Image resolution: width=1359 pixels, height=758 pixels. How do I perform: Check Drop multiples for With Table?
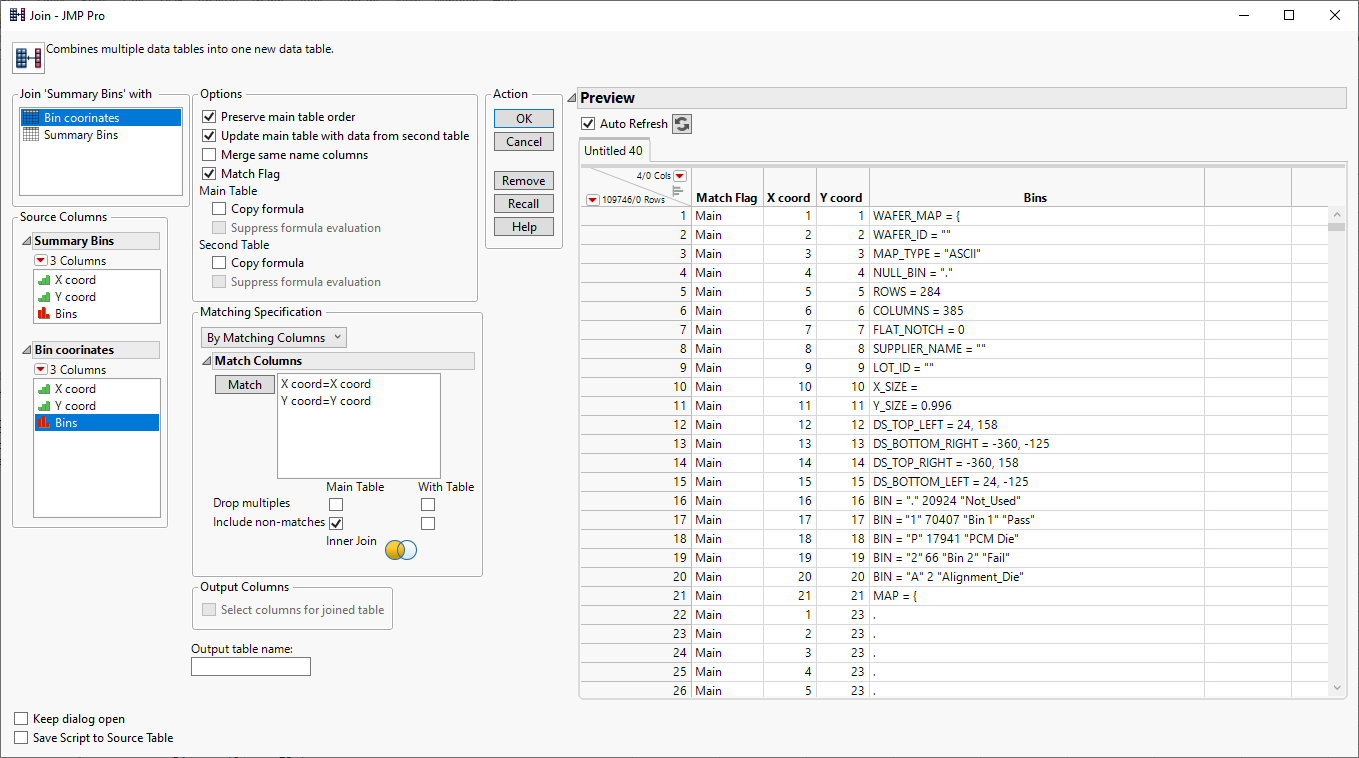pyautogui.click(x=428, y=504)
